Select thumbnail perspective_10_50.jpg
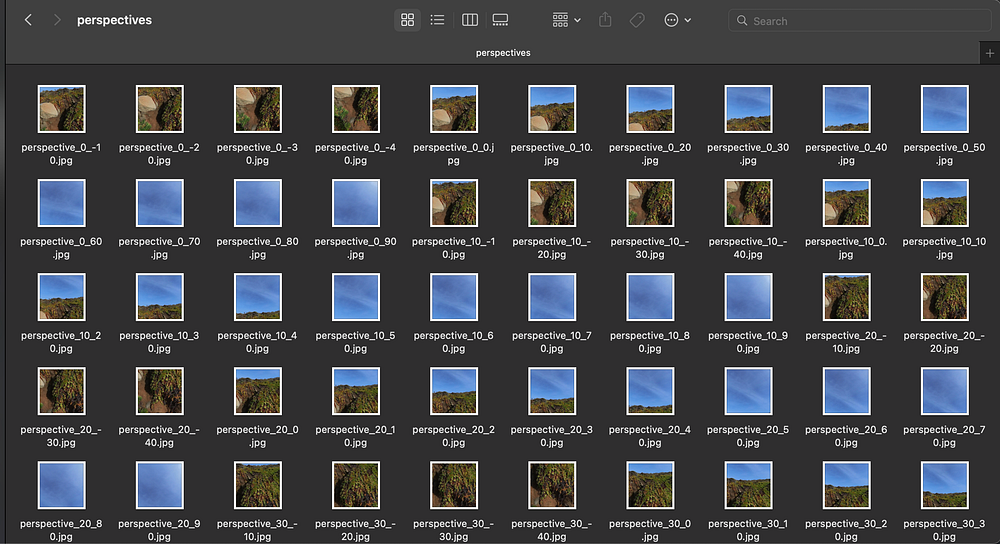The image size is (1000, 544). coord(356,297)
